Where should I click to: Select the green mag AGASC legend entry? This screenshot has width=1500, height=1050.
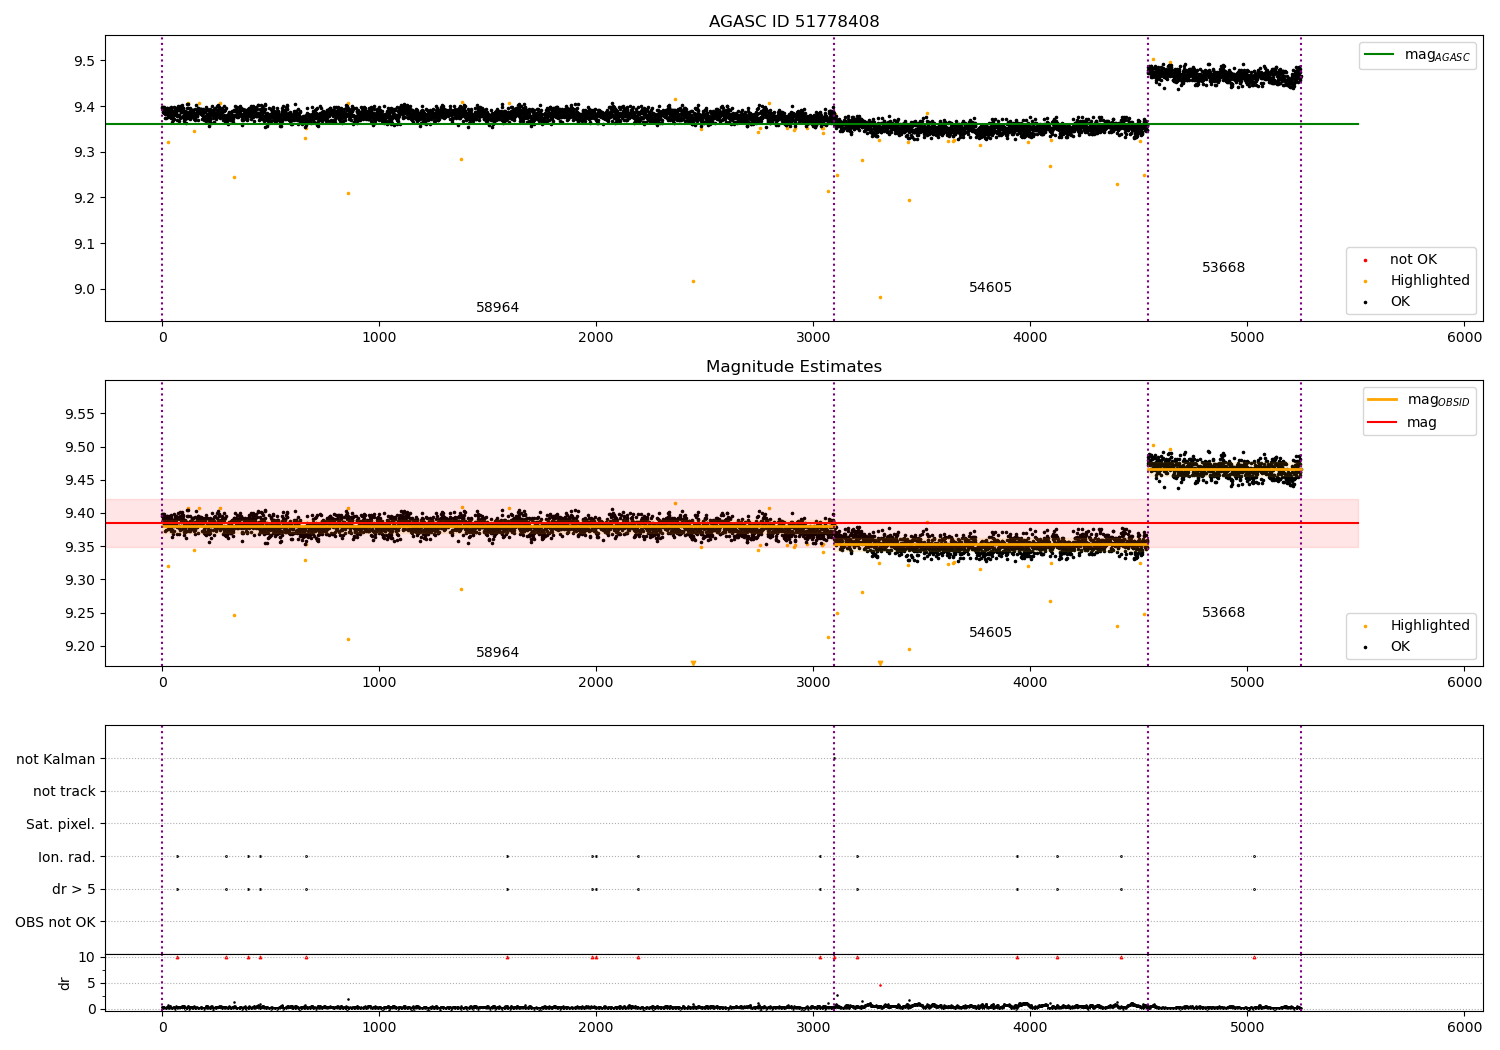[x=1417, y=55]
